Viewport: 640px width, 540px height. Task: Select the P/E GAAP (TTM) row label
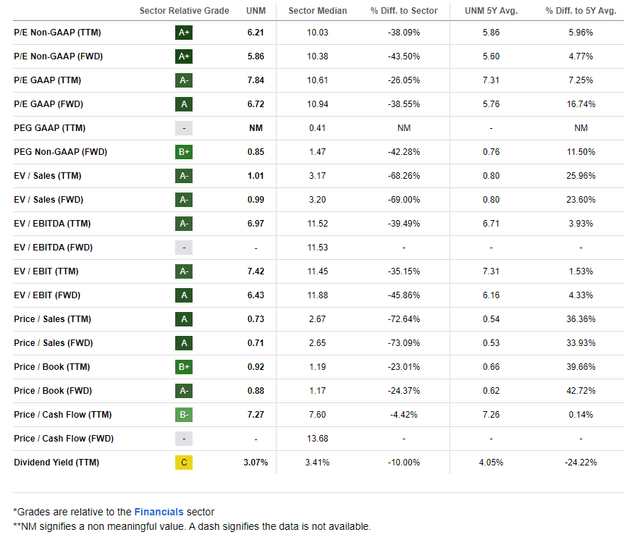coord(47,80)
